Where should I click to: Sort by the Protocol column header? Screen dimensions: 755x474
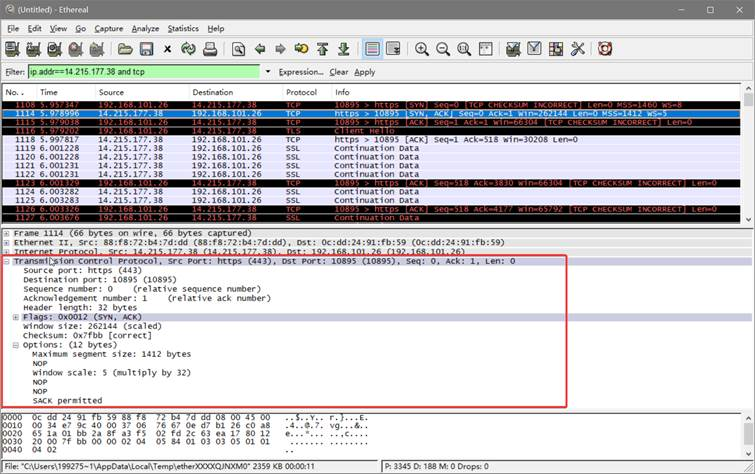click(x=307, y=92)
